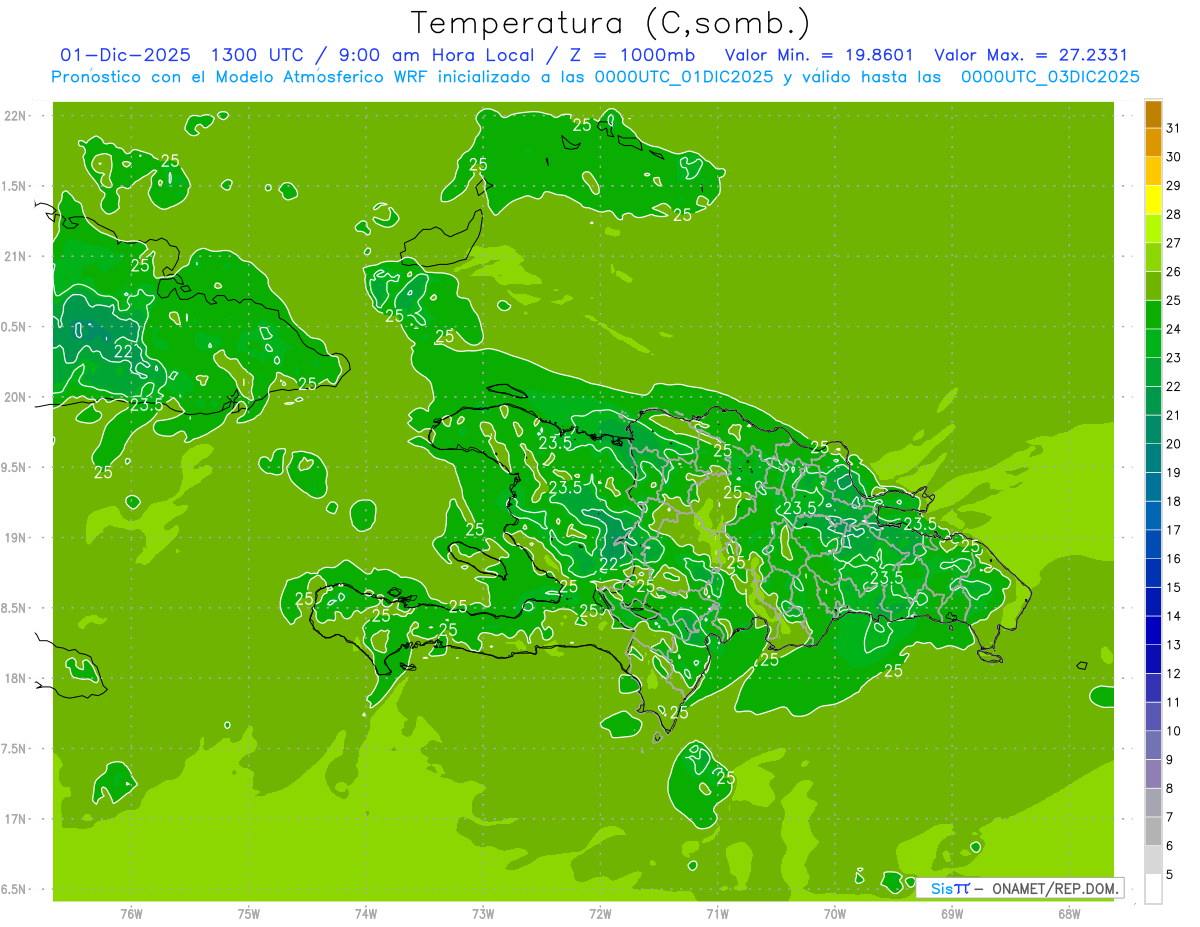Select the gray swatch between 6 and 7

click(x=1153, y=831)
